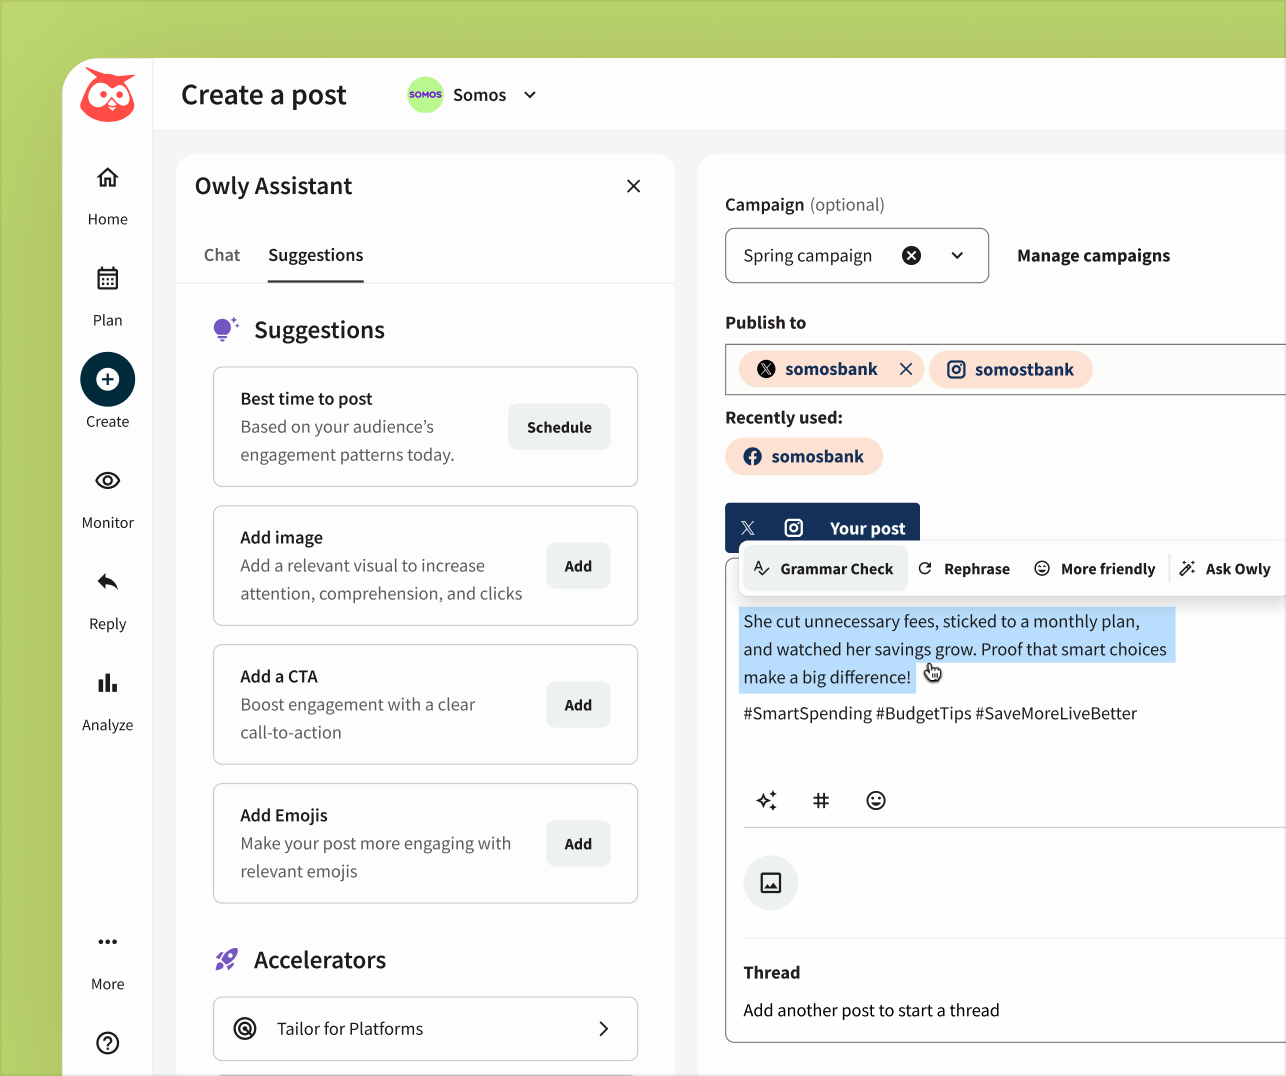1286x1076 pixels.
Task: Open the Reply arrow icon
Action: point(107,582)
